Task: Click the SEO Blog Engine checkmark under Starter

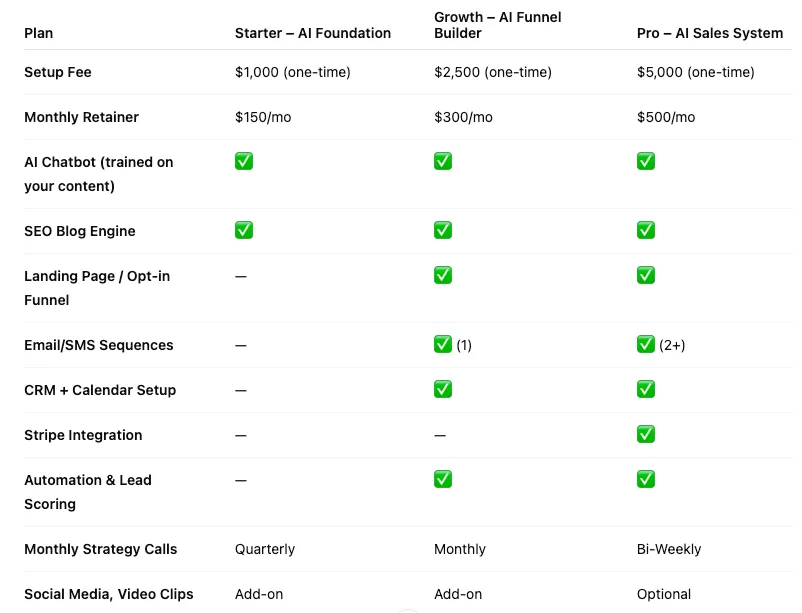Action: 244,230
